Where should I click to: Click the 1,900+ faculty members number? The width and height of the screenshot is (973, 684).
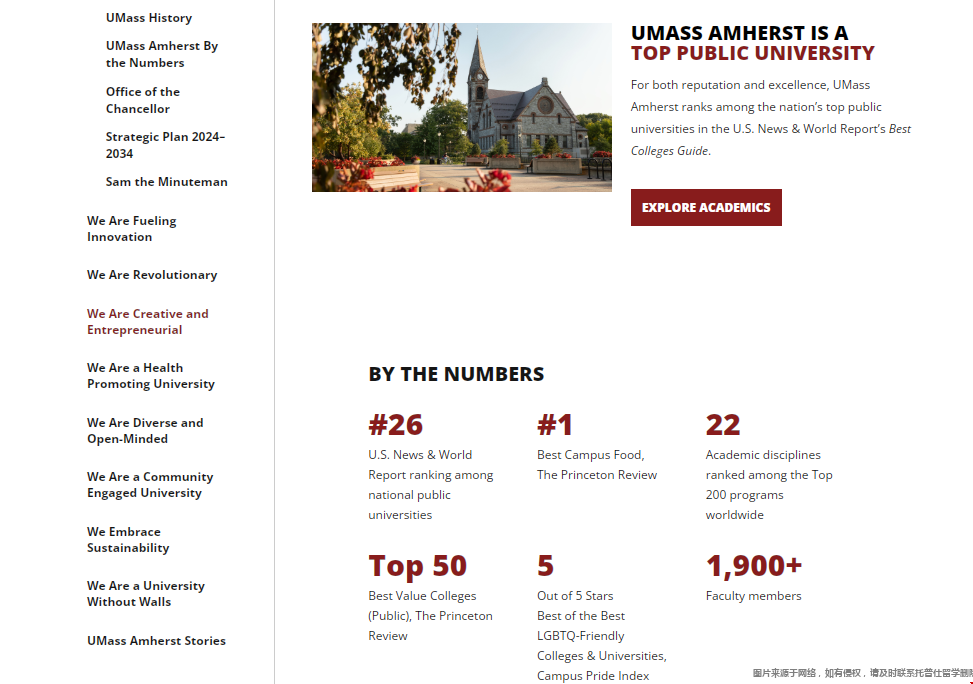click(x=754, y=565)
